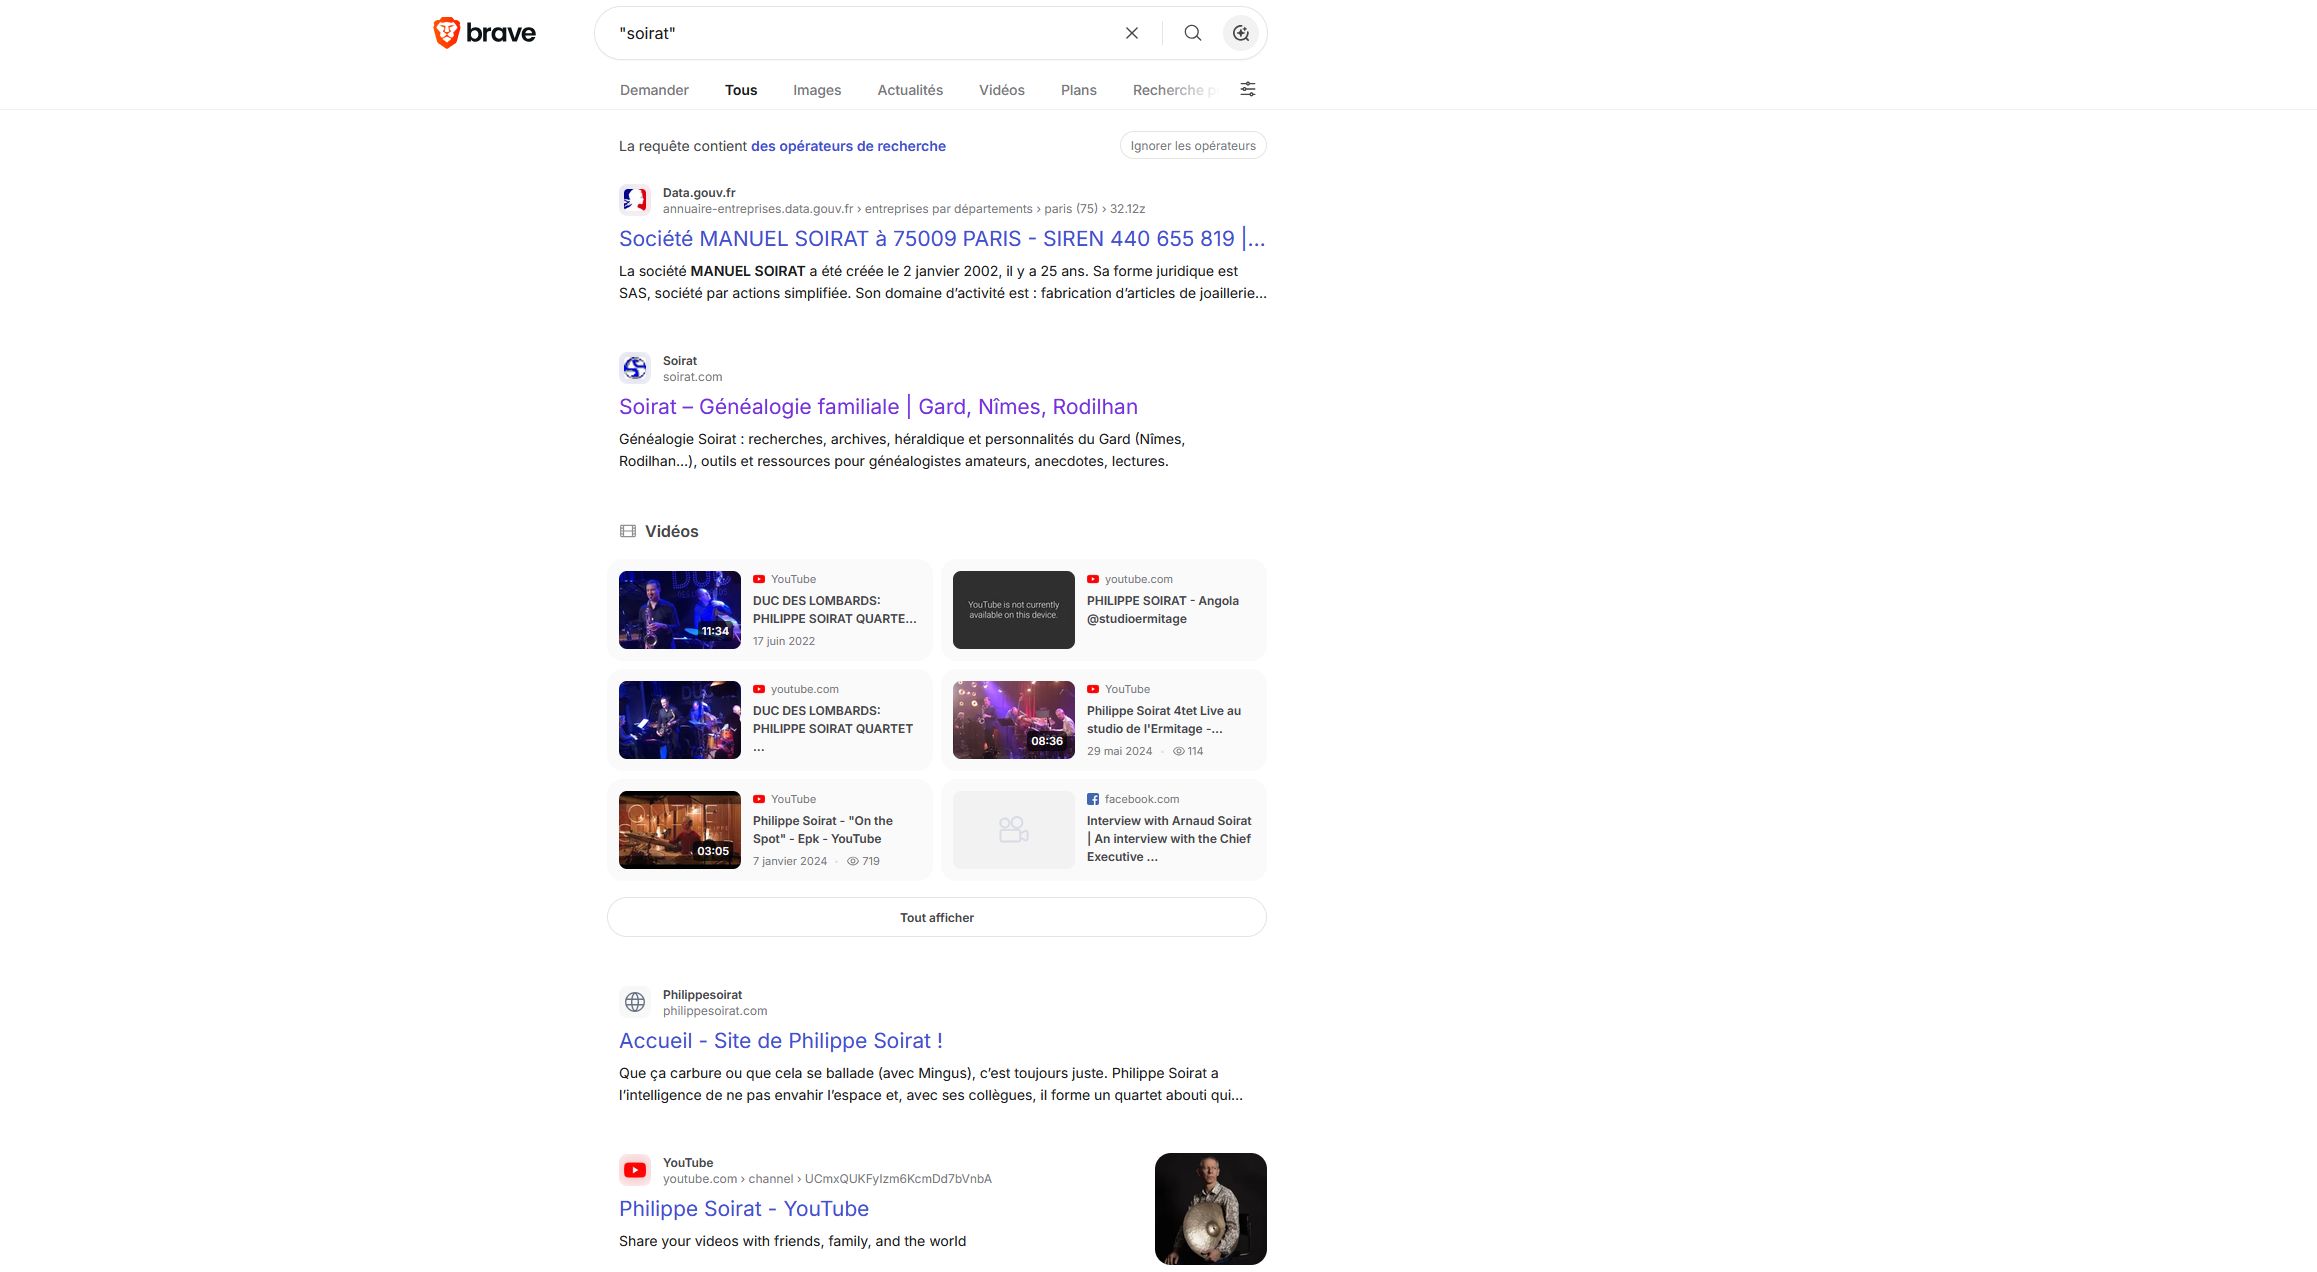Open search filters settings icon

tap(1248, 89)
